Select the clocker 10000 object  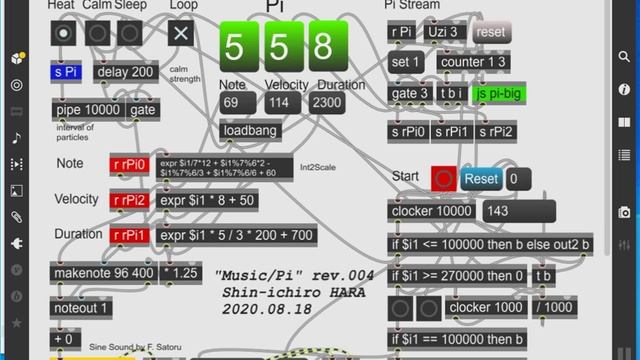431,211
